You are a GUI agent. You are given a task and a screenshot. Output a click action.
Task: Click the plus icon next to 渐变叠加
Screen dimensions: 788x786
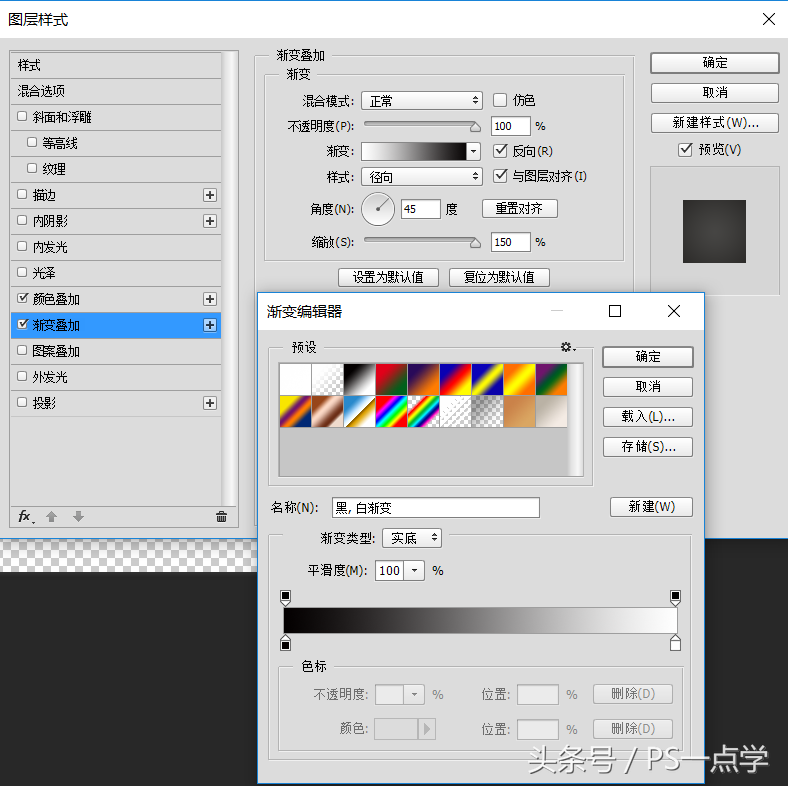[x=210, y=325]
